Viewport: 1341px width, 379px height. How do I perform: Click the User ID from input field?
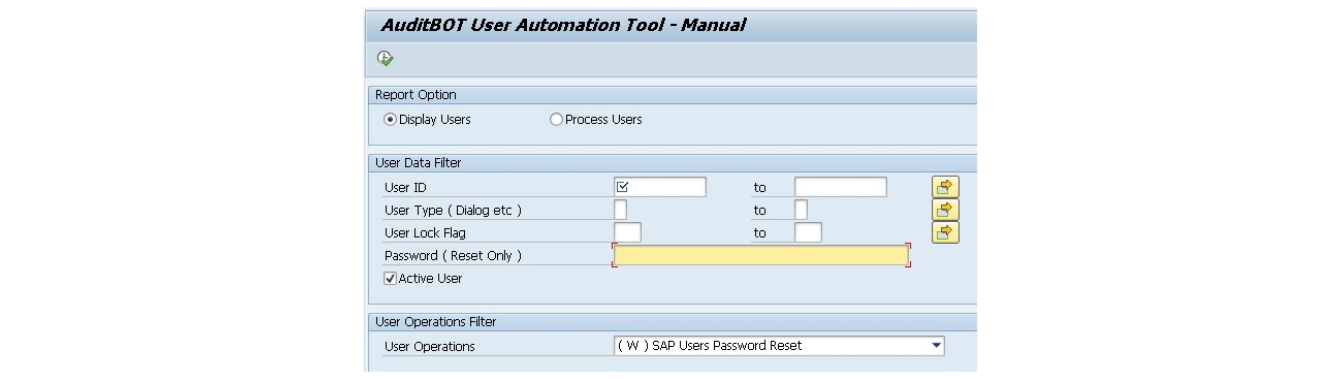pos(660,187)
